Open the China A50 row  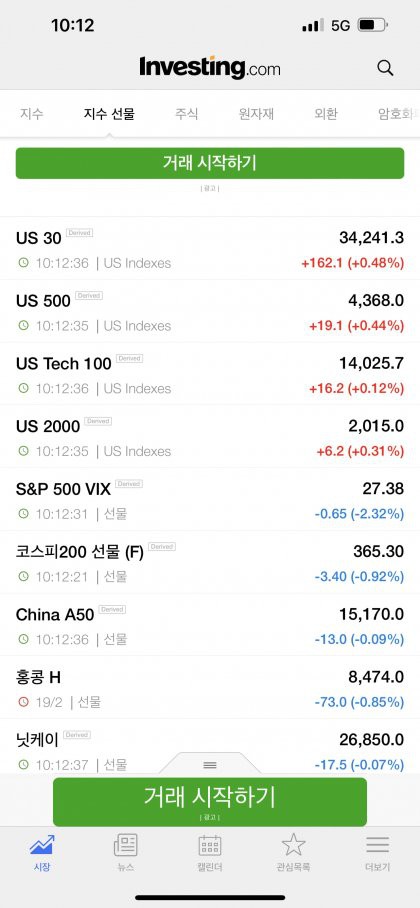pyautogui.click(x=210, y=625)
